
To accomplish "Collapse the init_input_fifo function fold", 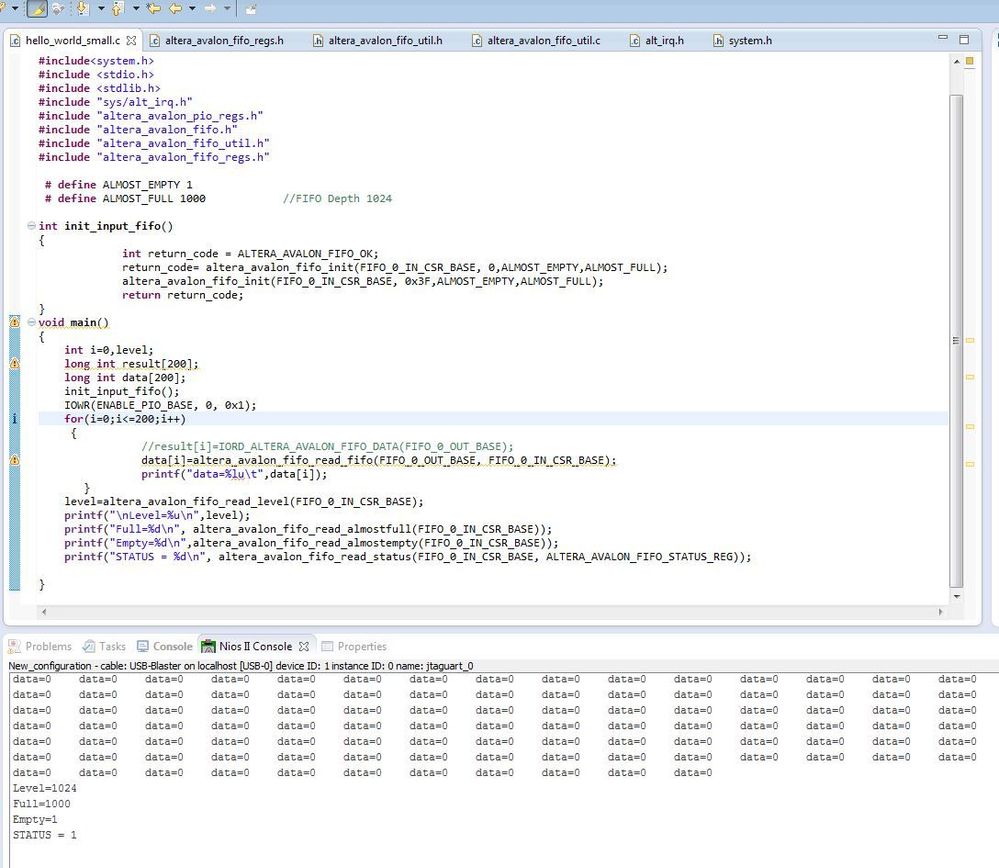I will pos(32,227).
